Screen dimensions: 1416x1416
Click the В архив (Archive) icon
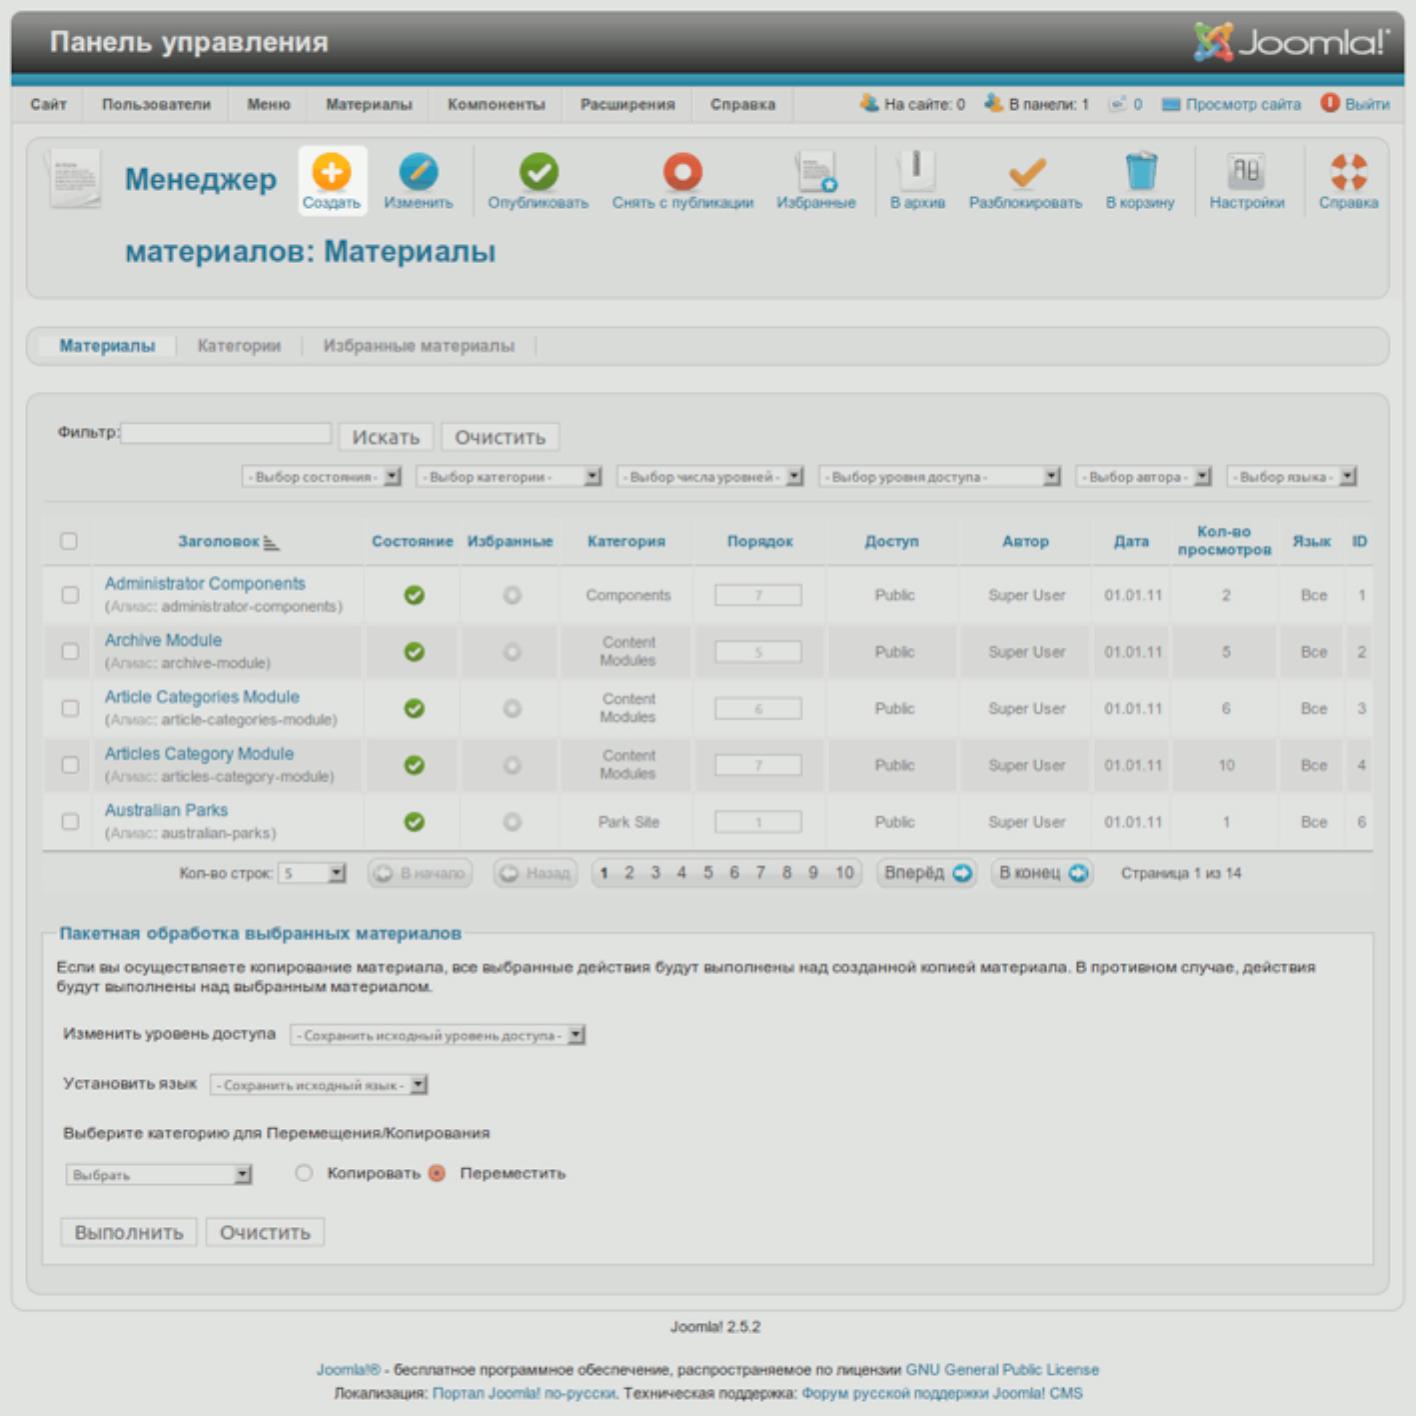click(x=917, y=174)
